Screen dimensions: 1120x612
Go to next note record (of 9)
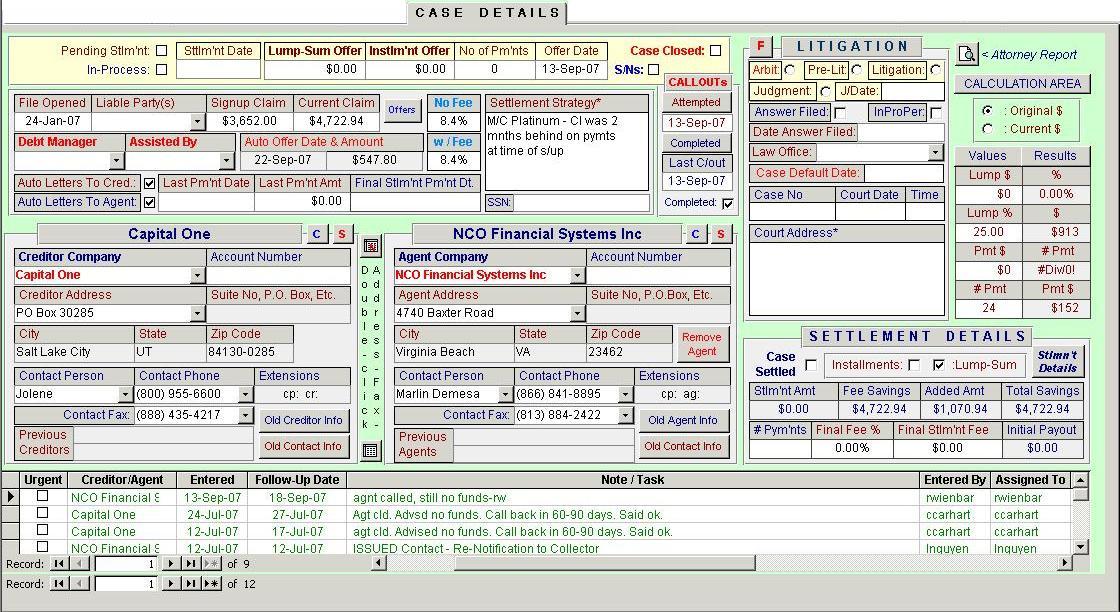pos(171,563)
